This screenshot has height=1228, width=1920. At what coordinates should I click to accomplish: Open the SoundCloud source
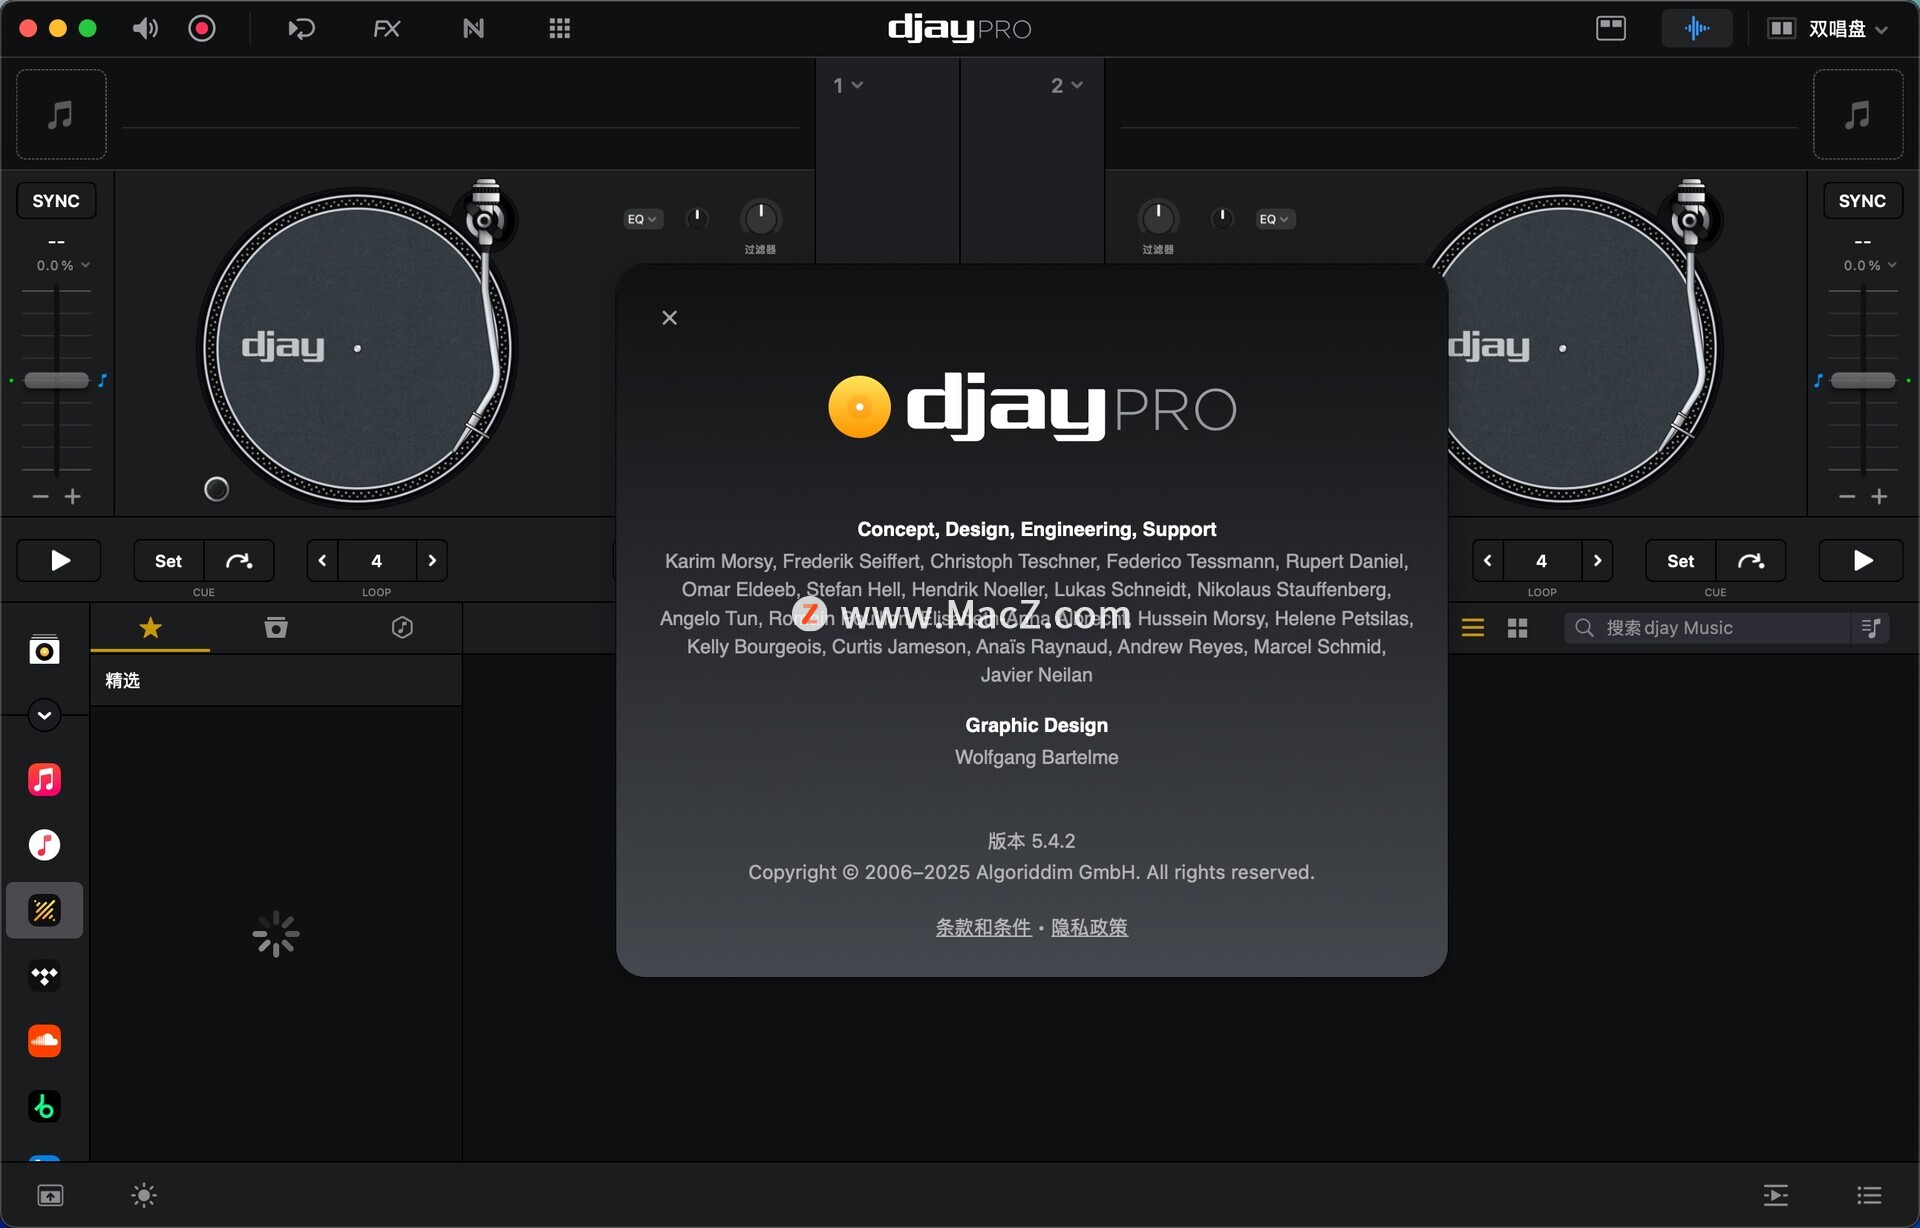click(44, 1041)
